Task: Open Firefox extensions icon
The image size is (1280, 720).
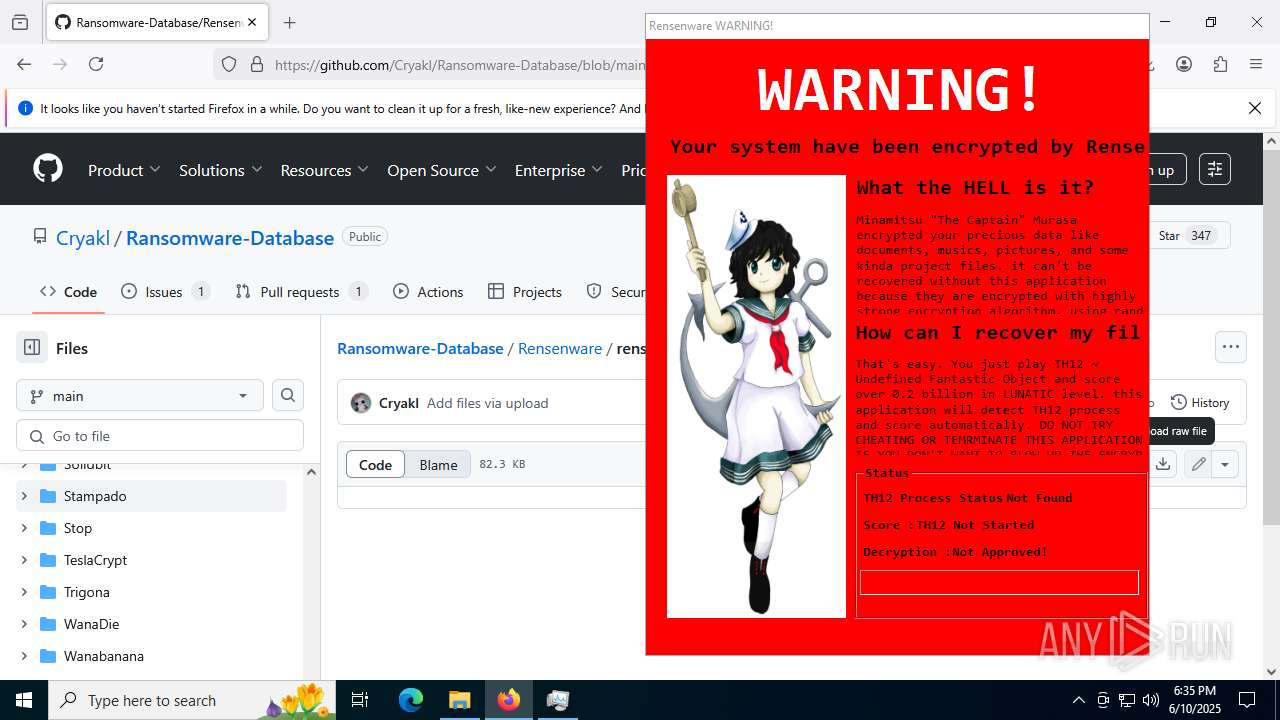Action: coord(1220,64)
